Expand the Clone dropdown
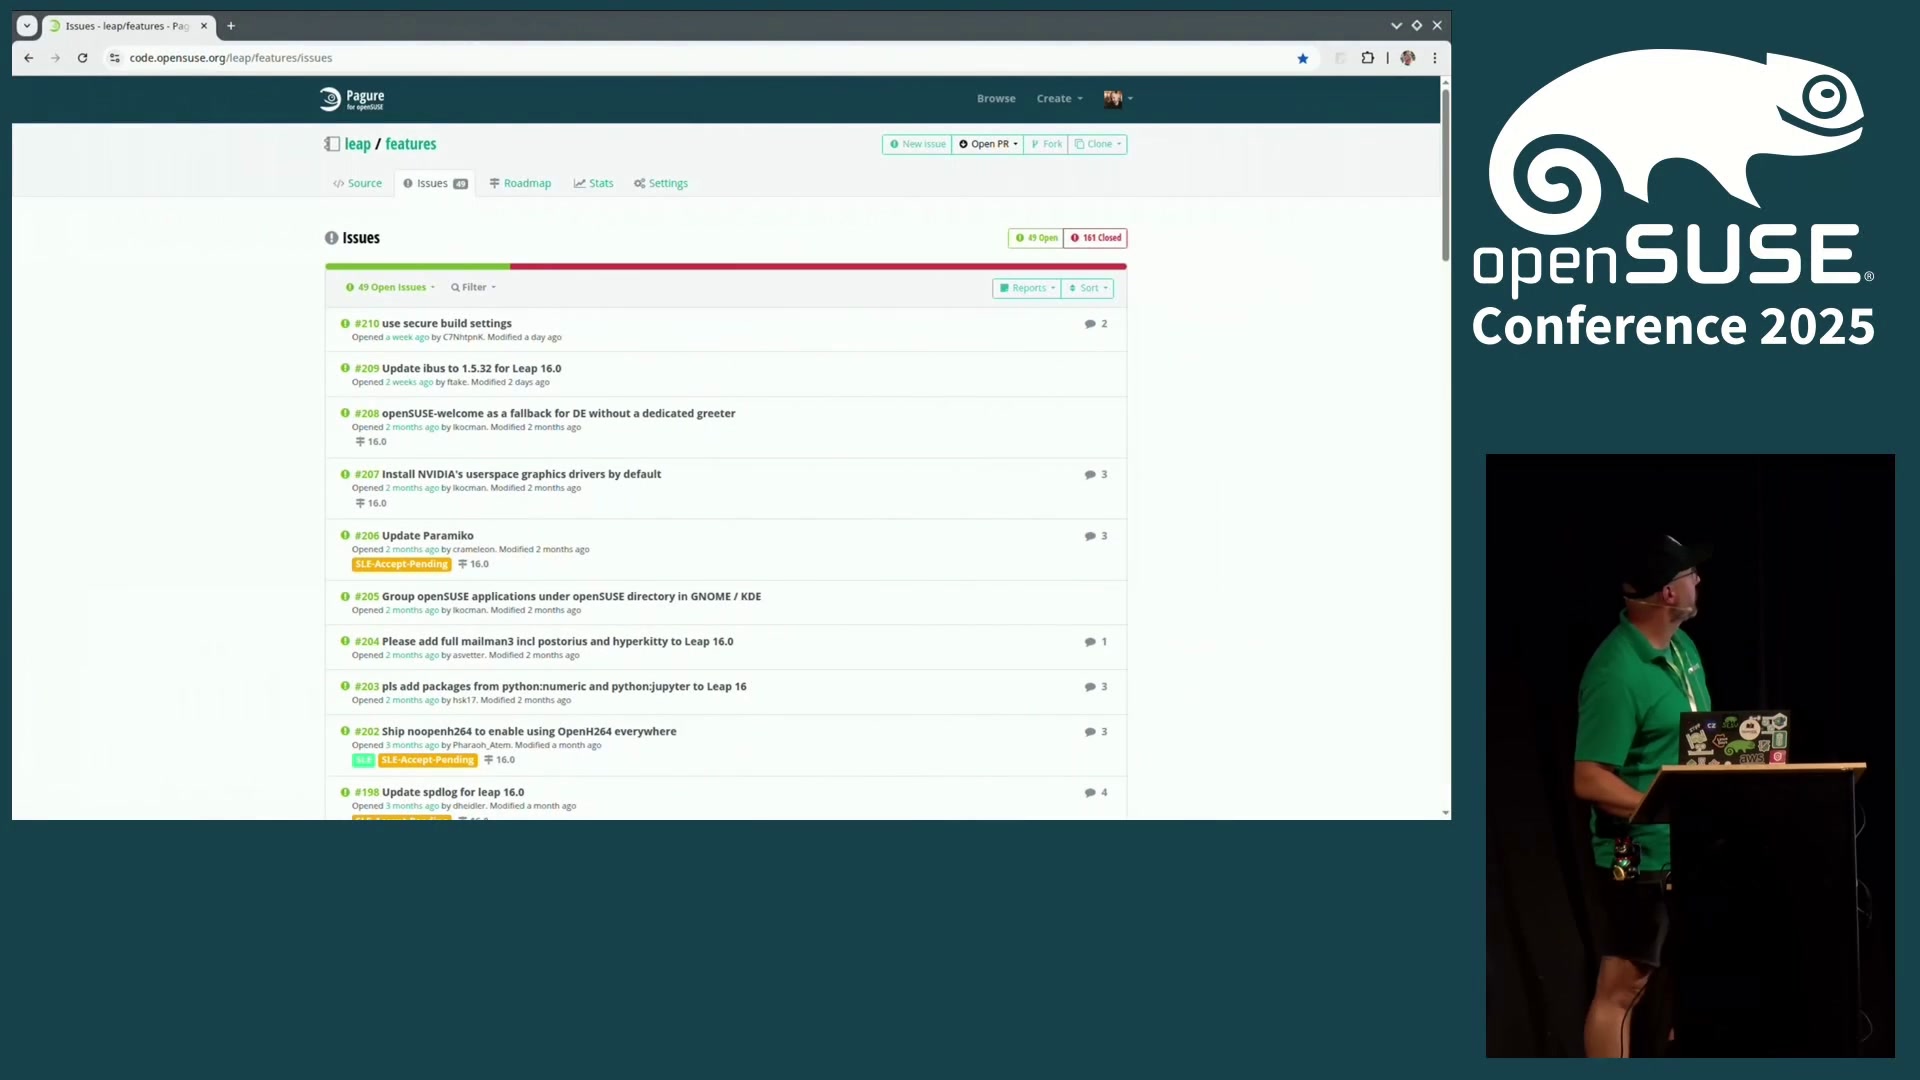 coord(1098,144)
